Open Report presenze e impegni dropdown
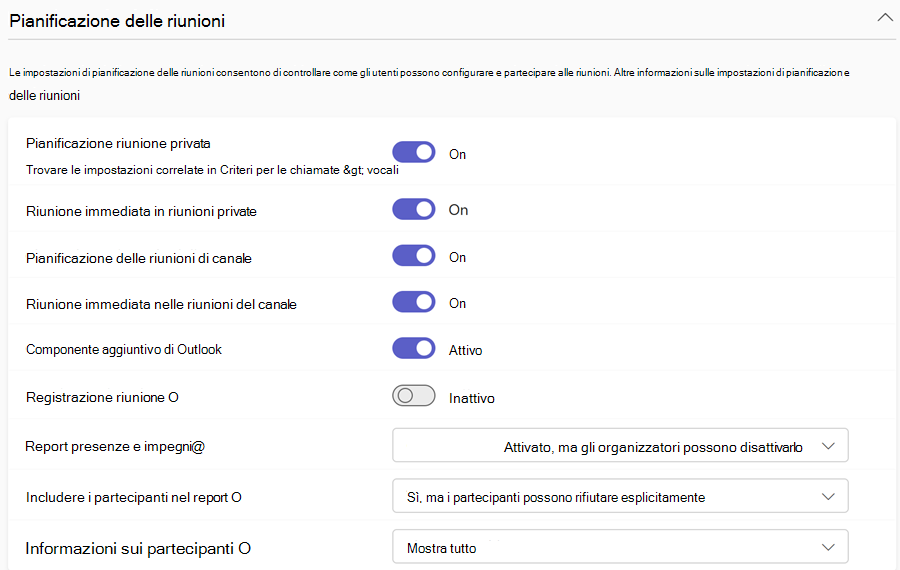 point(620,445)
